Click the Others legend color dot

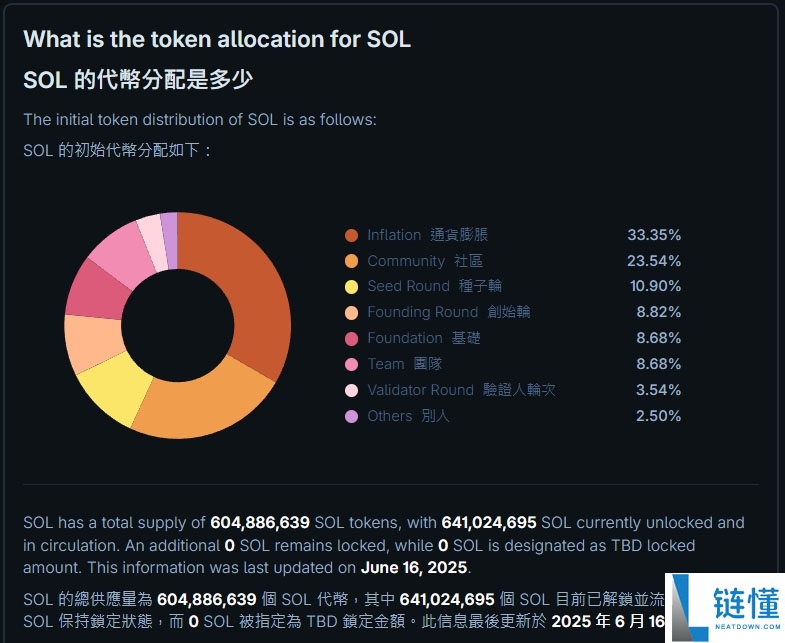coord(351,417)
